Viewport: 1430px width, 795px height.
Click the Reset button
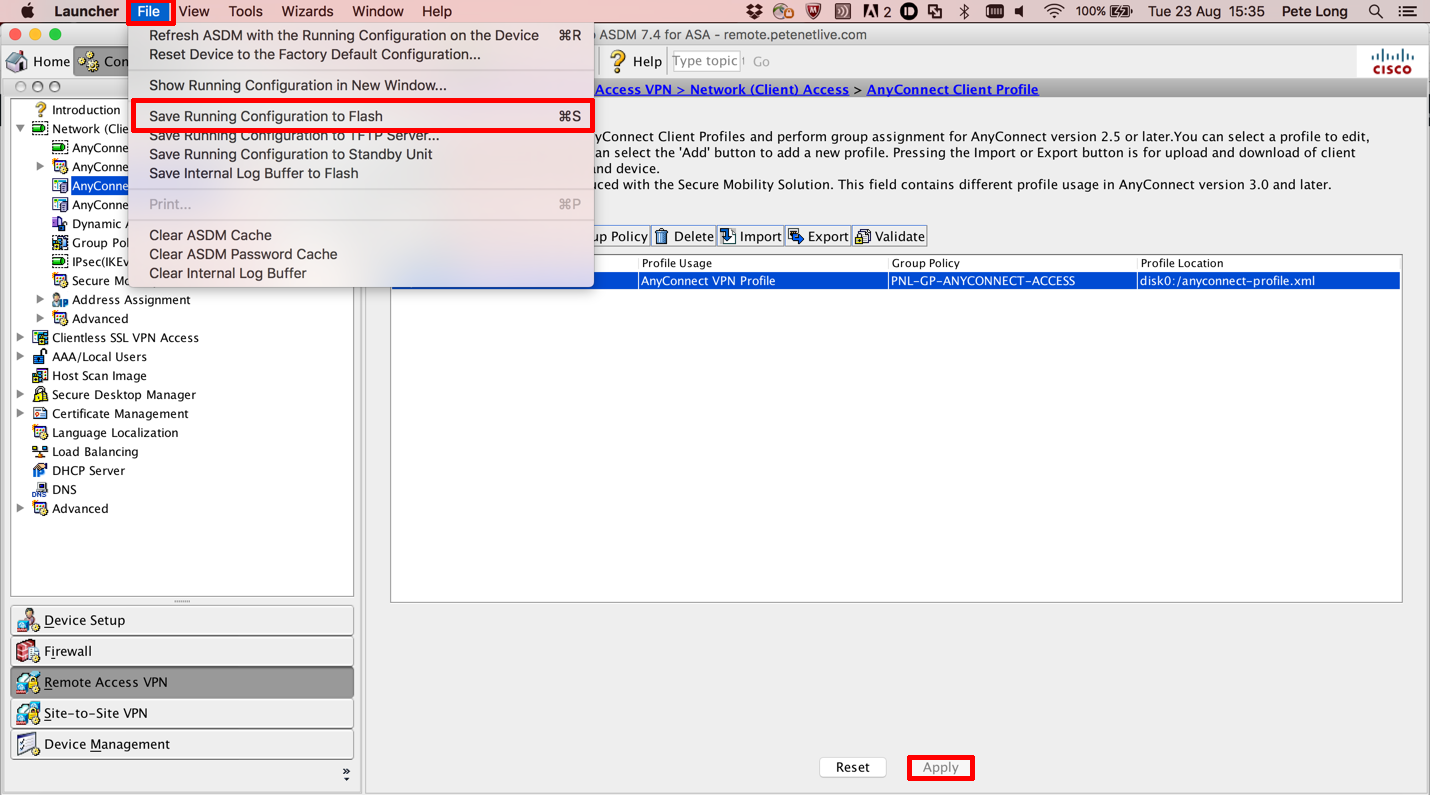pyautogui.click(x=852, y=767)
